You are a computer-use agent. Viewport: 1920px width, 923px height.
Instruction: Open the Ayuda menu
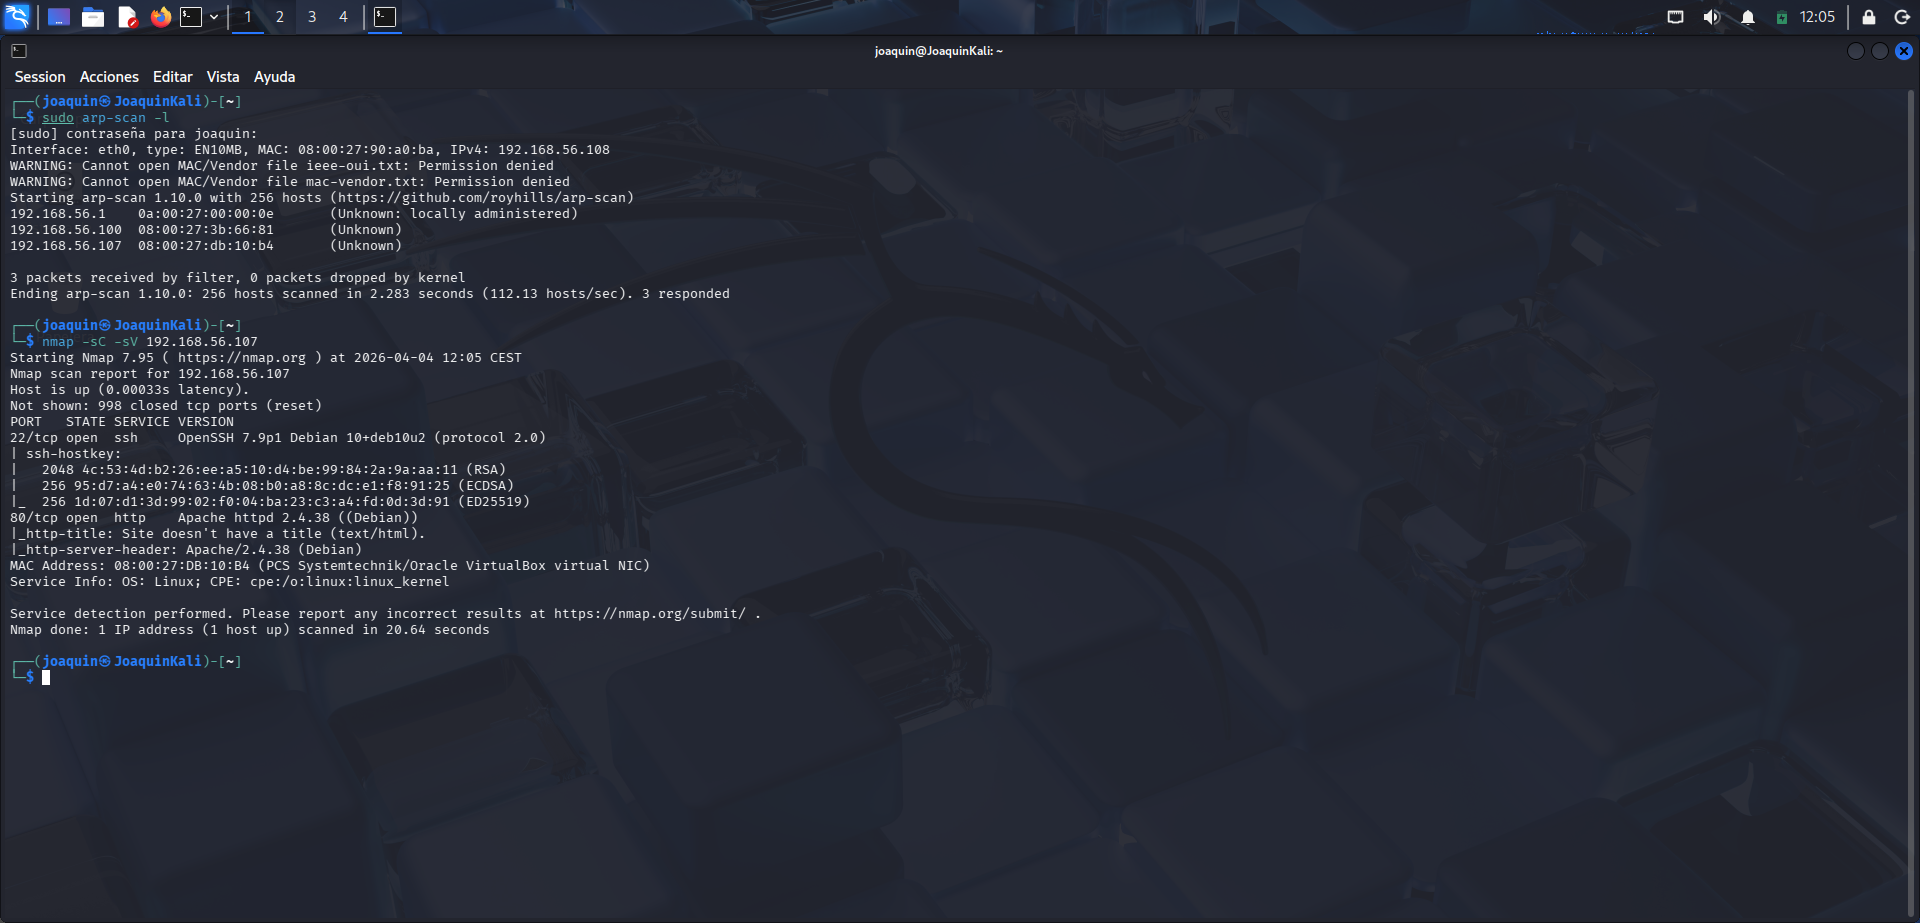pyautogui.click(x=274, y=76)
